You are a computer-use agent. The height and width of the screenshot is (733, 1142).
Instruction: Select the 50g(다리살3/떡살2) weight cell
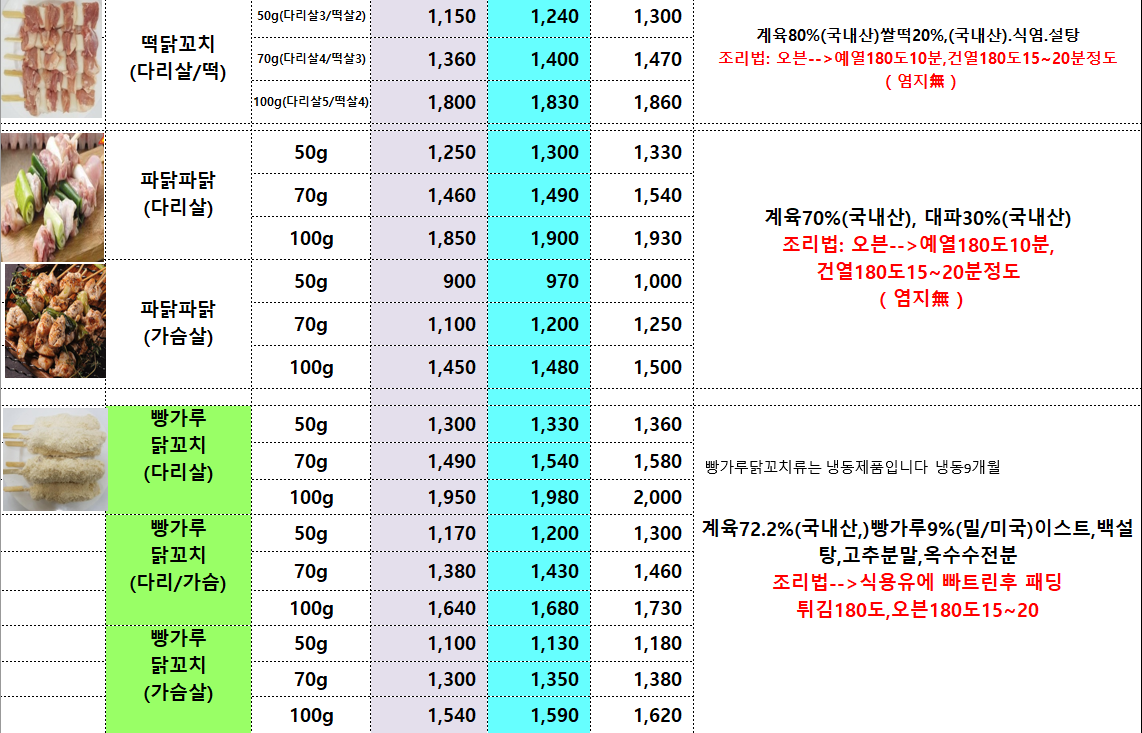pyautogui.click(x=311, y=17)
